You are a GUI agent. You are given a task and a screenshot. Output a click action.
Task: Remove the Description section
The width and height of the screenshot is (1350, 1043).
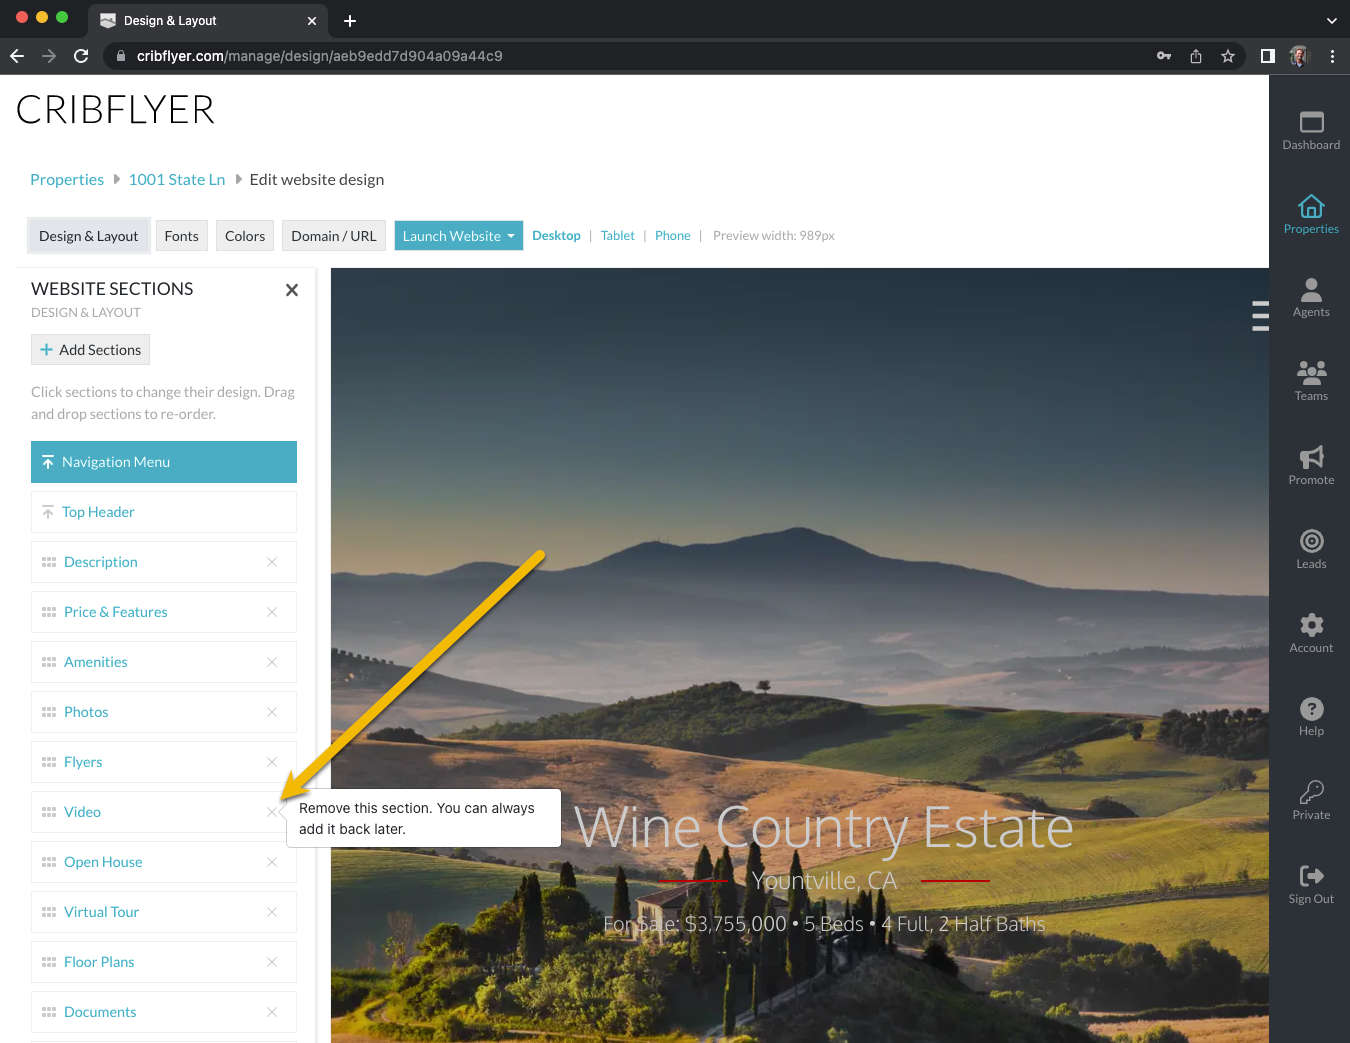272,562
